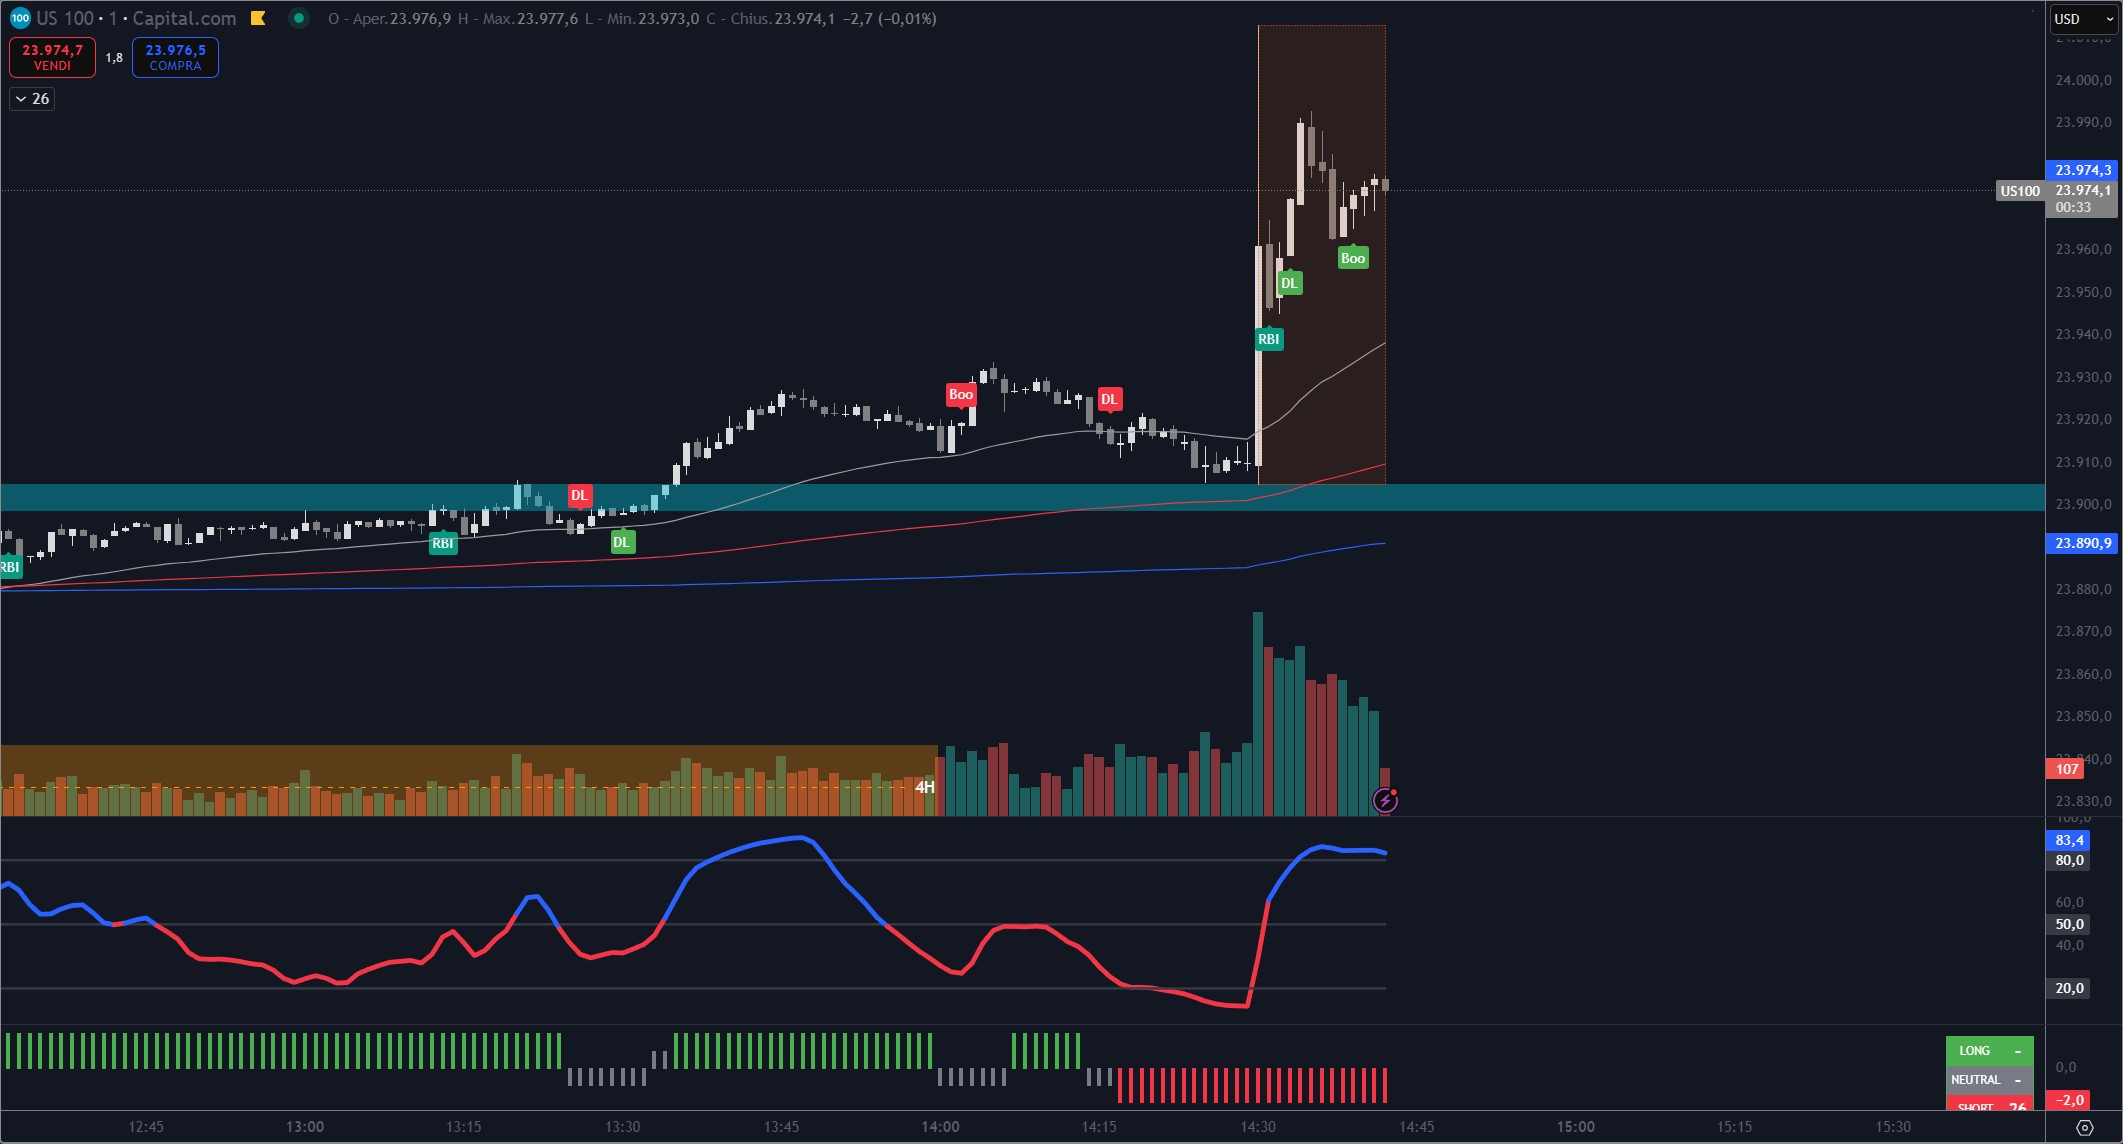
Task: Click the LONG row in the signal table
Action: coord(1988,1050)
